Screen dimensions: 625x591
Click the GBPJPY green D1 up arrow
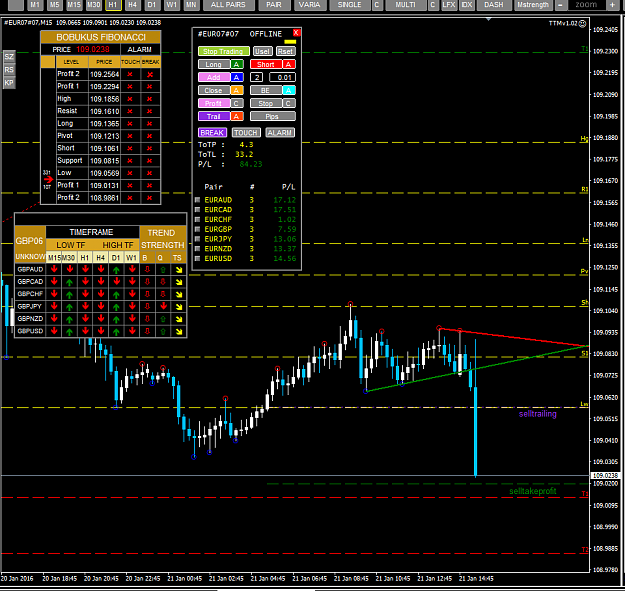116,307
